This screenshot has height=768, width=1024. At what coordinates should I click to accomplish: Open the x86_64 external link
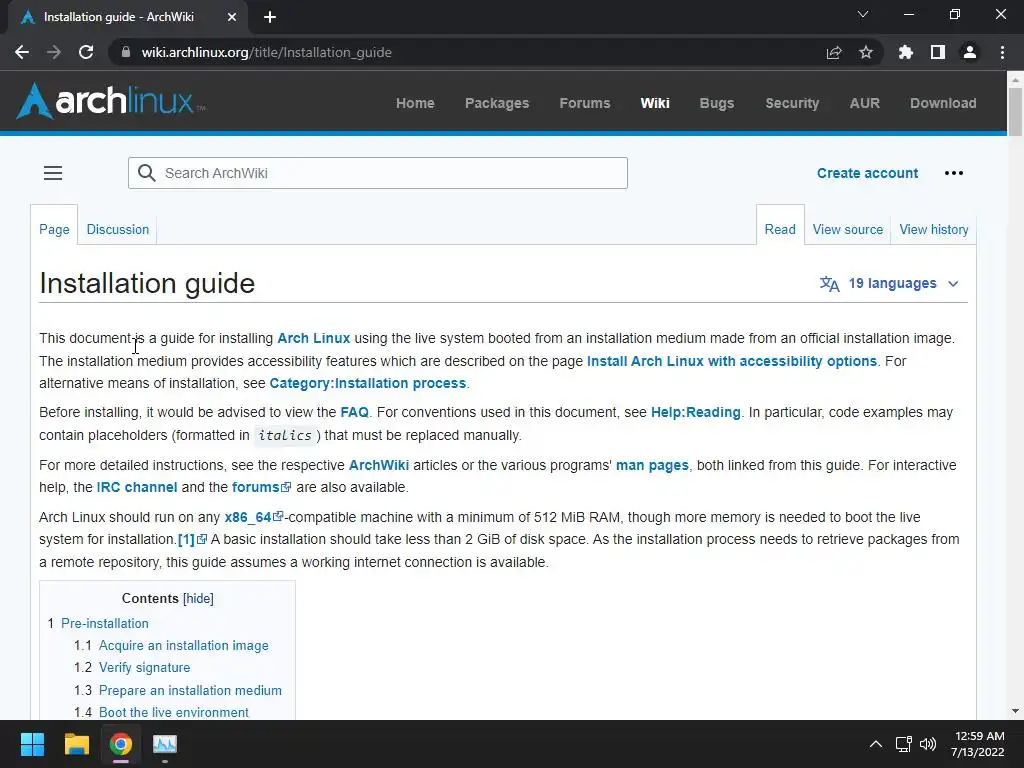click(254, 517)
